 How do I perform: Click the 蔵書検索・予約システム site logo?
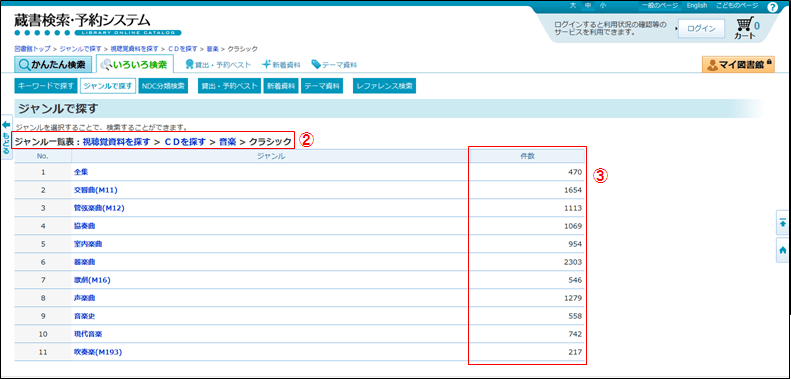[x=97, y=23]
